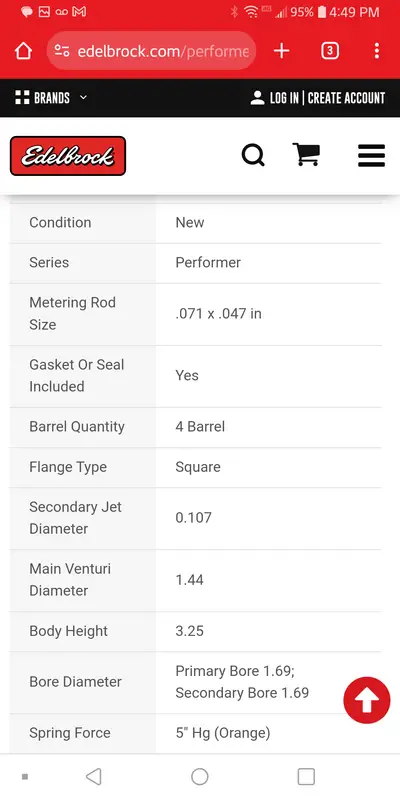Click the chevron next to Brands
The height and width of the screenshot is (800, 400).
83,97
